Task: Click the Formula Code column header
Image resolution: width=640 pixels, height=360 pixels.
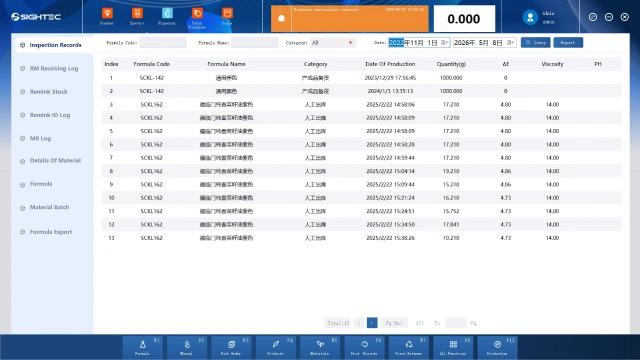Action: click(x=151, y=64)
